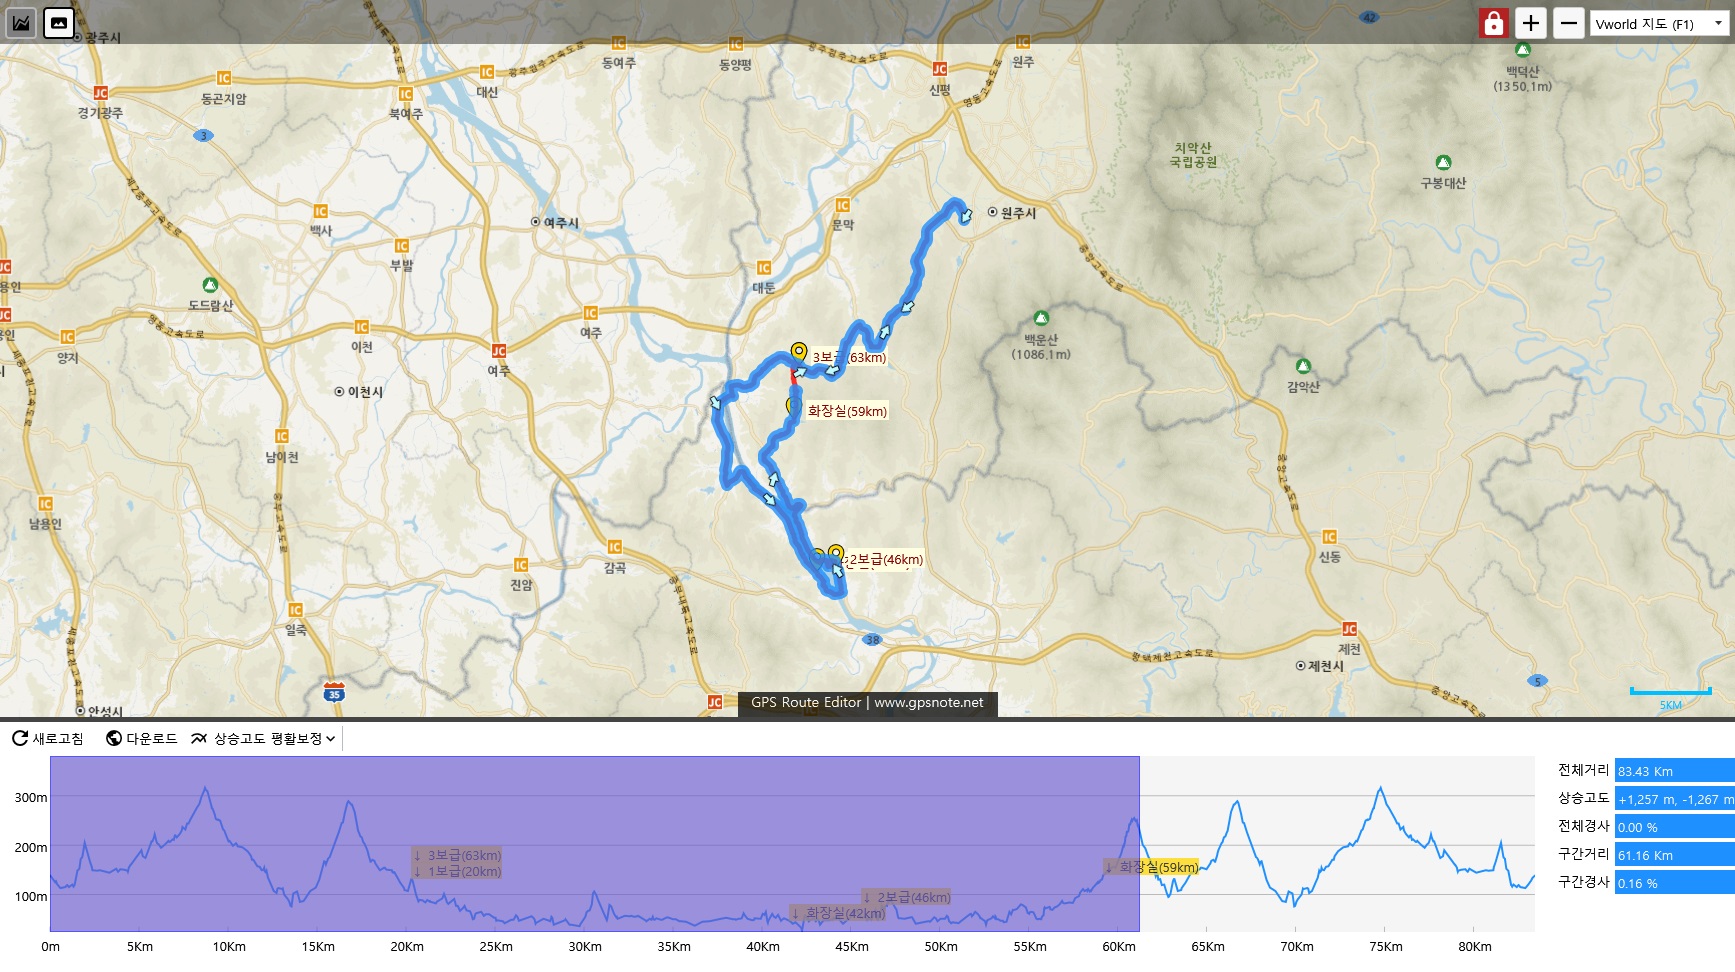Click the 다운로드 download button
The image size is (1735, 972).
[x=142, y=739]
